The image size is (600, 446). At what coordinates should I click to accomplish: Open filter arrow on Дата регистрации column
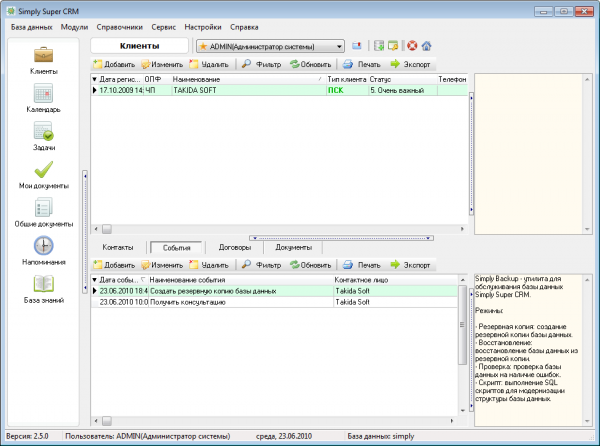(x=95, y=78)
